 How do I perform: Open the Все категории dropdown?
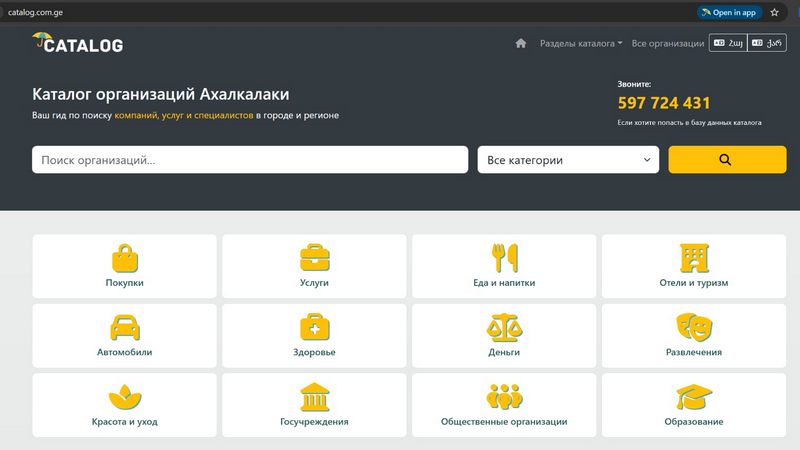tap(568, 160)
